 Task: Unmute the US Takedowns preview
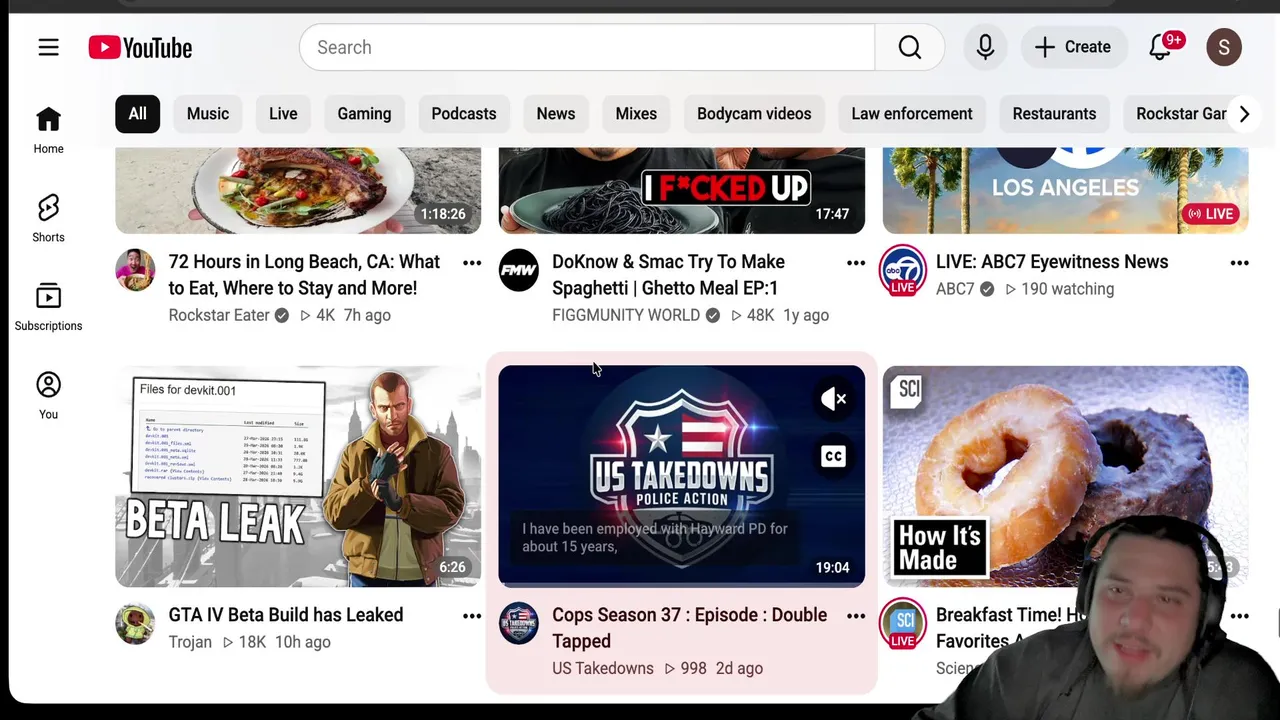coord(833,399)
